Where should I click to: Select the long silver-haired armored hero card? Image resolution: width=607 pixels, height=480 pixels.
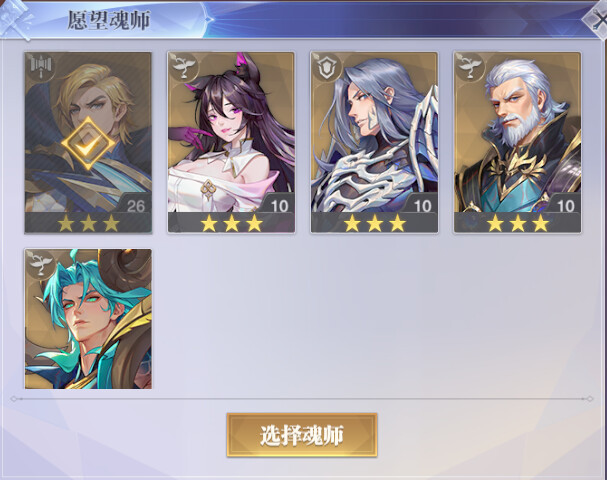point(374,142)
